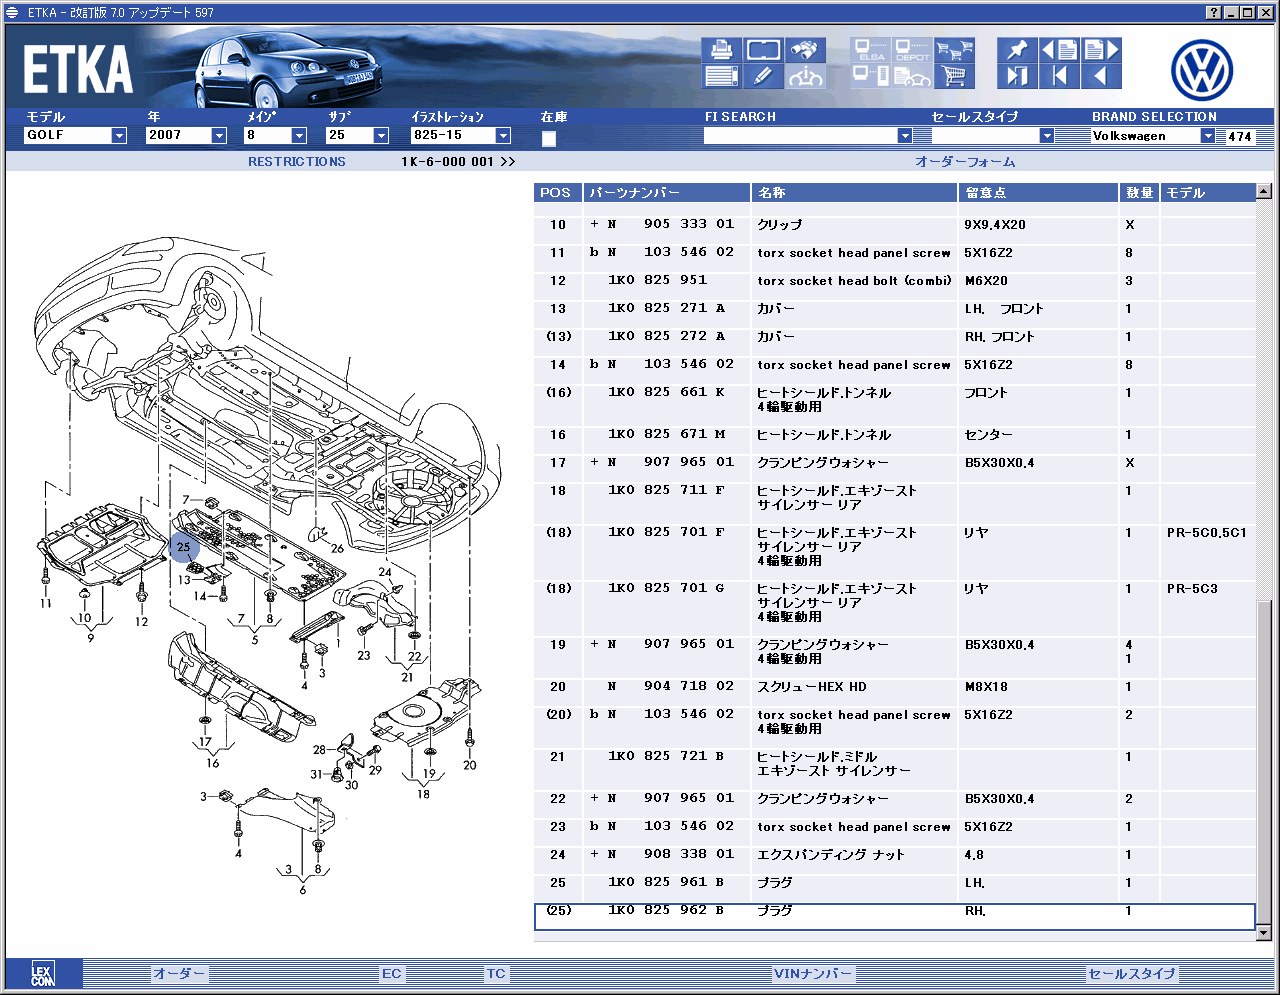1280x995 pixels.
Task: Click the DEPOT link icon
Action: coord(912,50)
